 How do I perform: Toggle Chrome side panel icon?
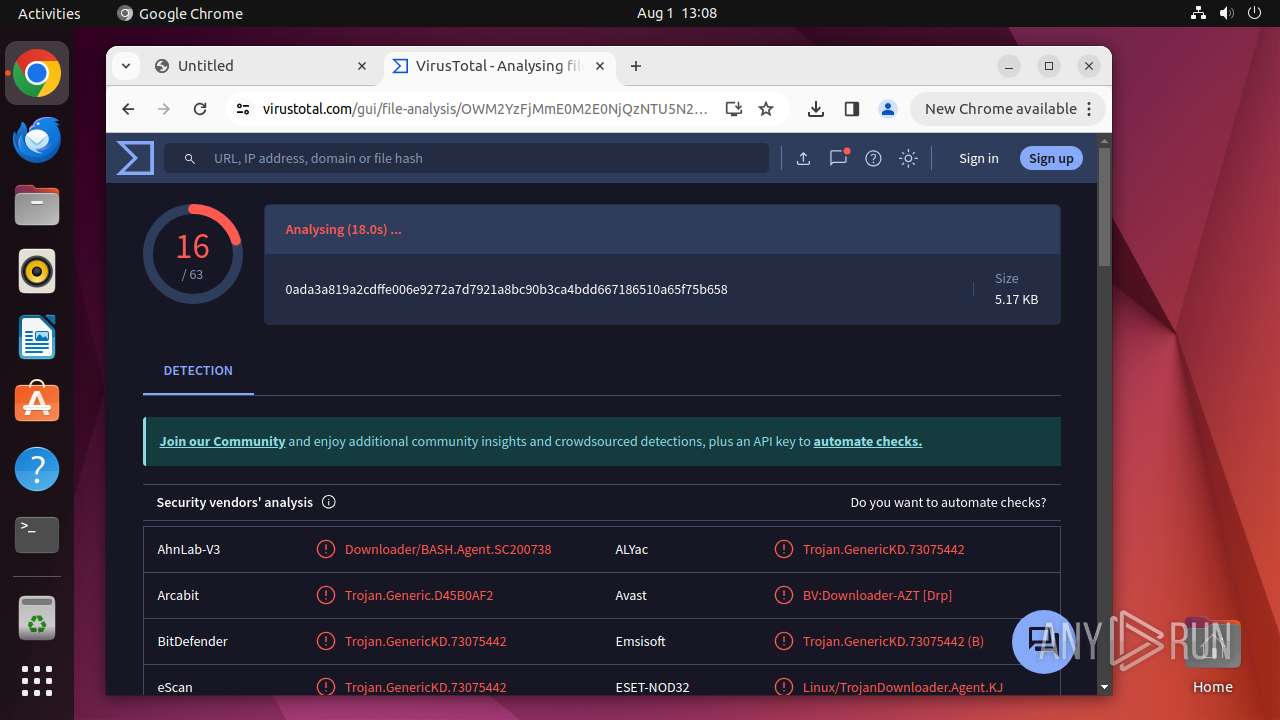point(852,109)
